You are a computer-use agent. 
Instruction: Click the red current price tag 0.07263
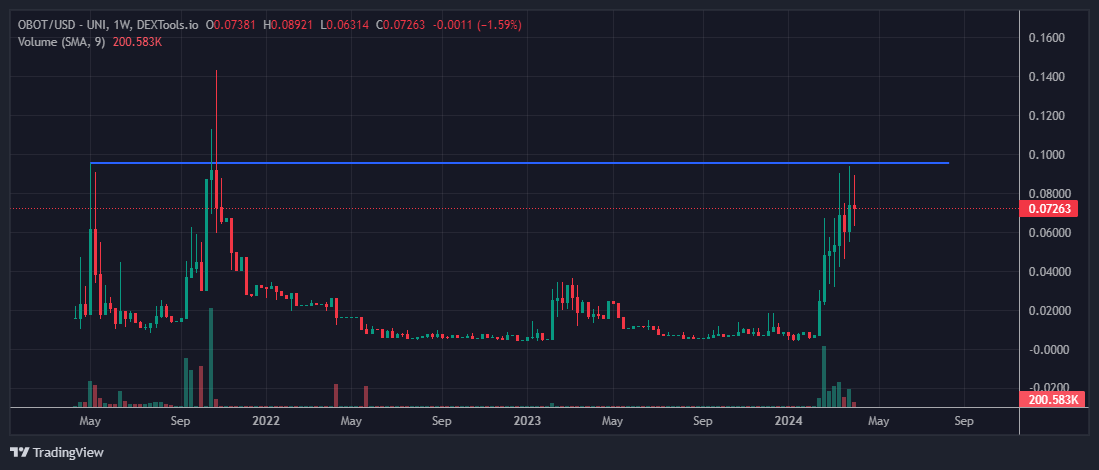1049,209
